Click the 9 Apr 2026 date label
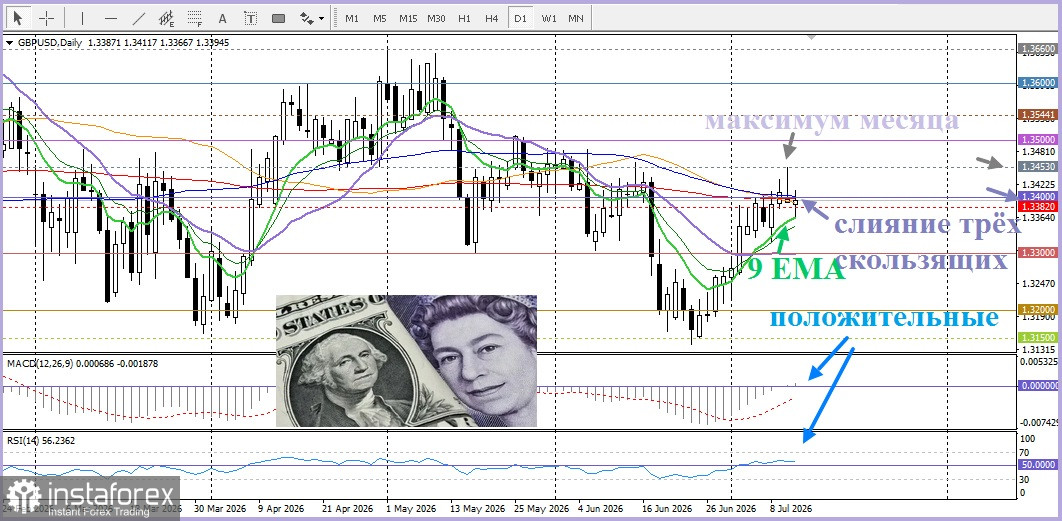1062x521 pixels. [281, 508]
